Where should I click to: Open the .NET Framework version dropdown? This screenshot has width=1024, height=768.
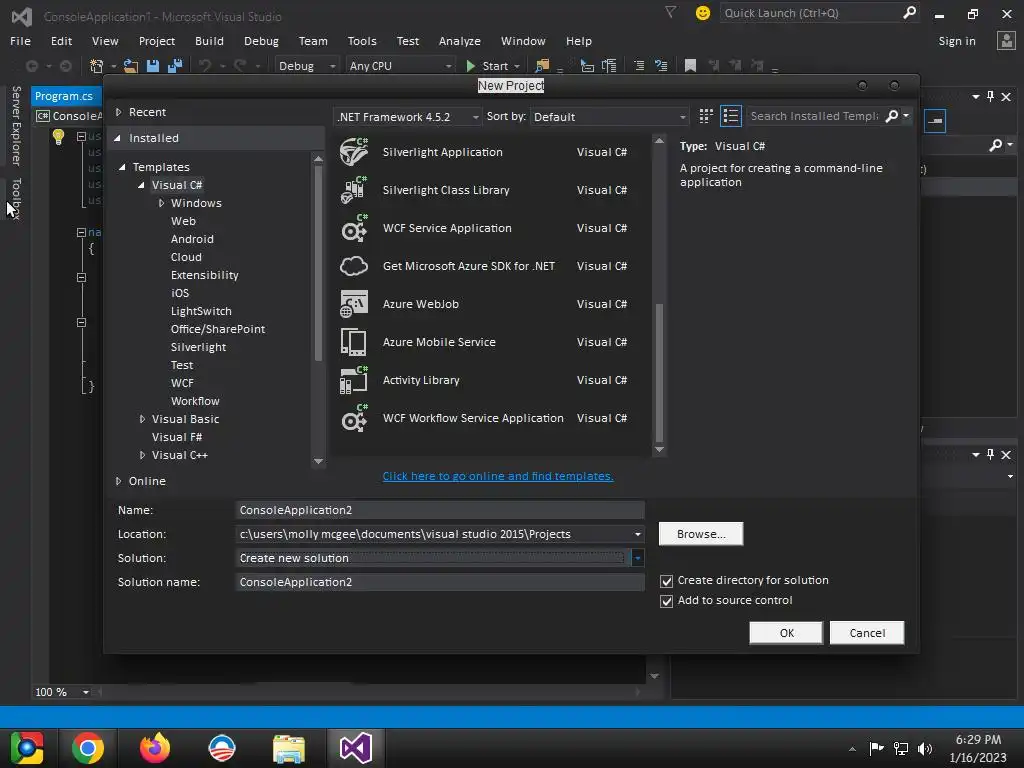408,117
